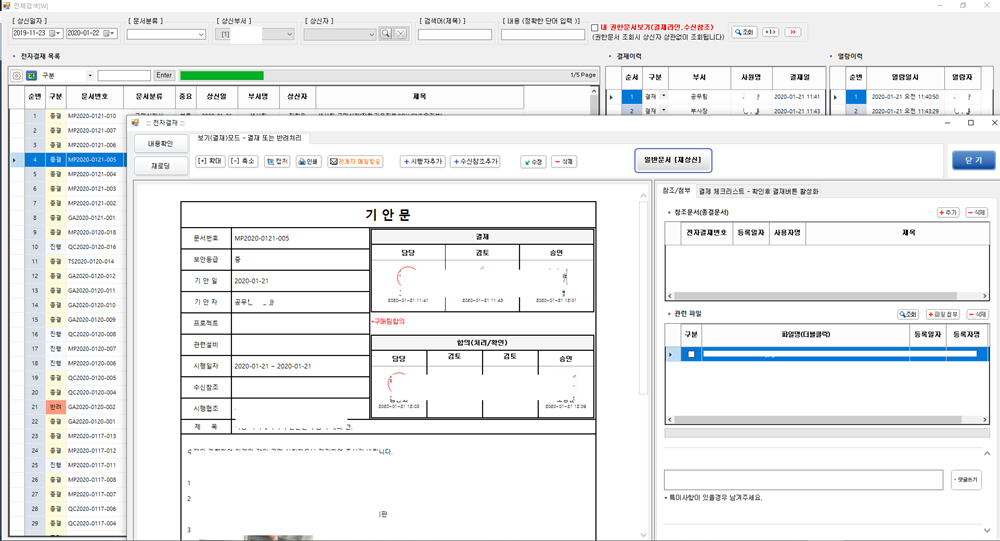Click the 검색어(제목) input field
The image size is (1000, 541).
(455, 34)
